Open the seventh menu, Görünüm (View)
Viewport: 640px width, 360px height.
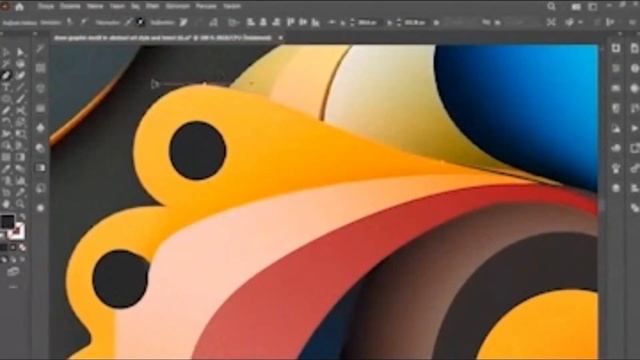point(178,7)
